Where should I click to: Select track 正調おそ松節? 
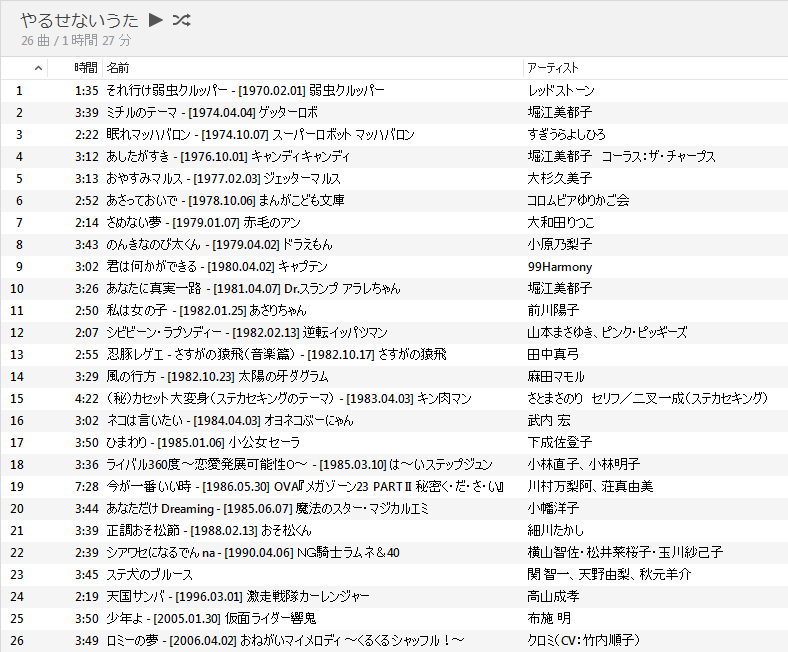point(394,530)
